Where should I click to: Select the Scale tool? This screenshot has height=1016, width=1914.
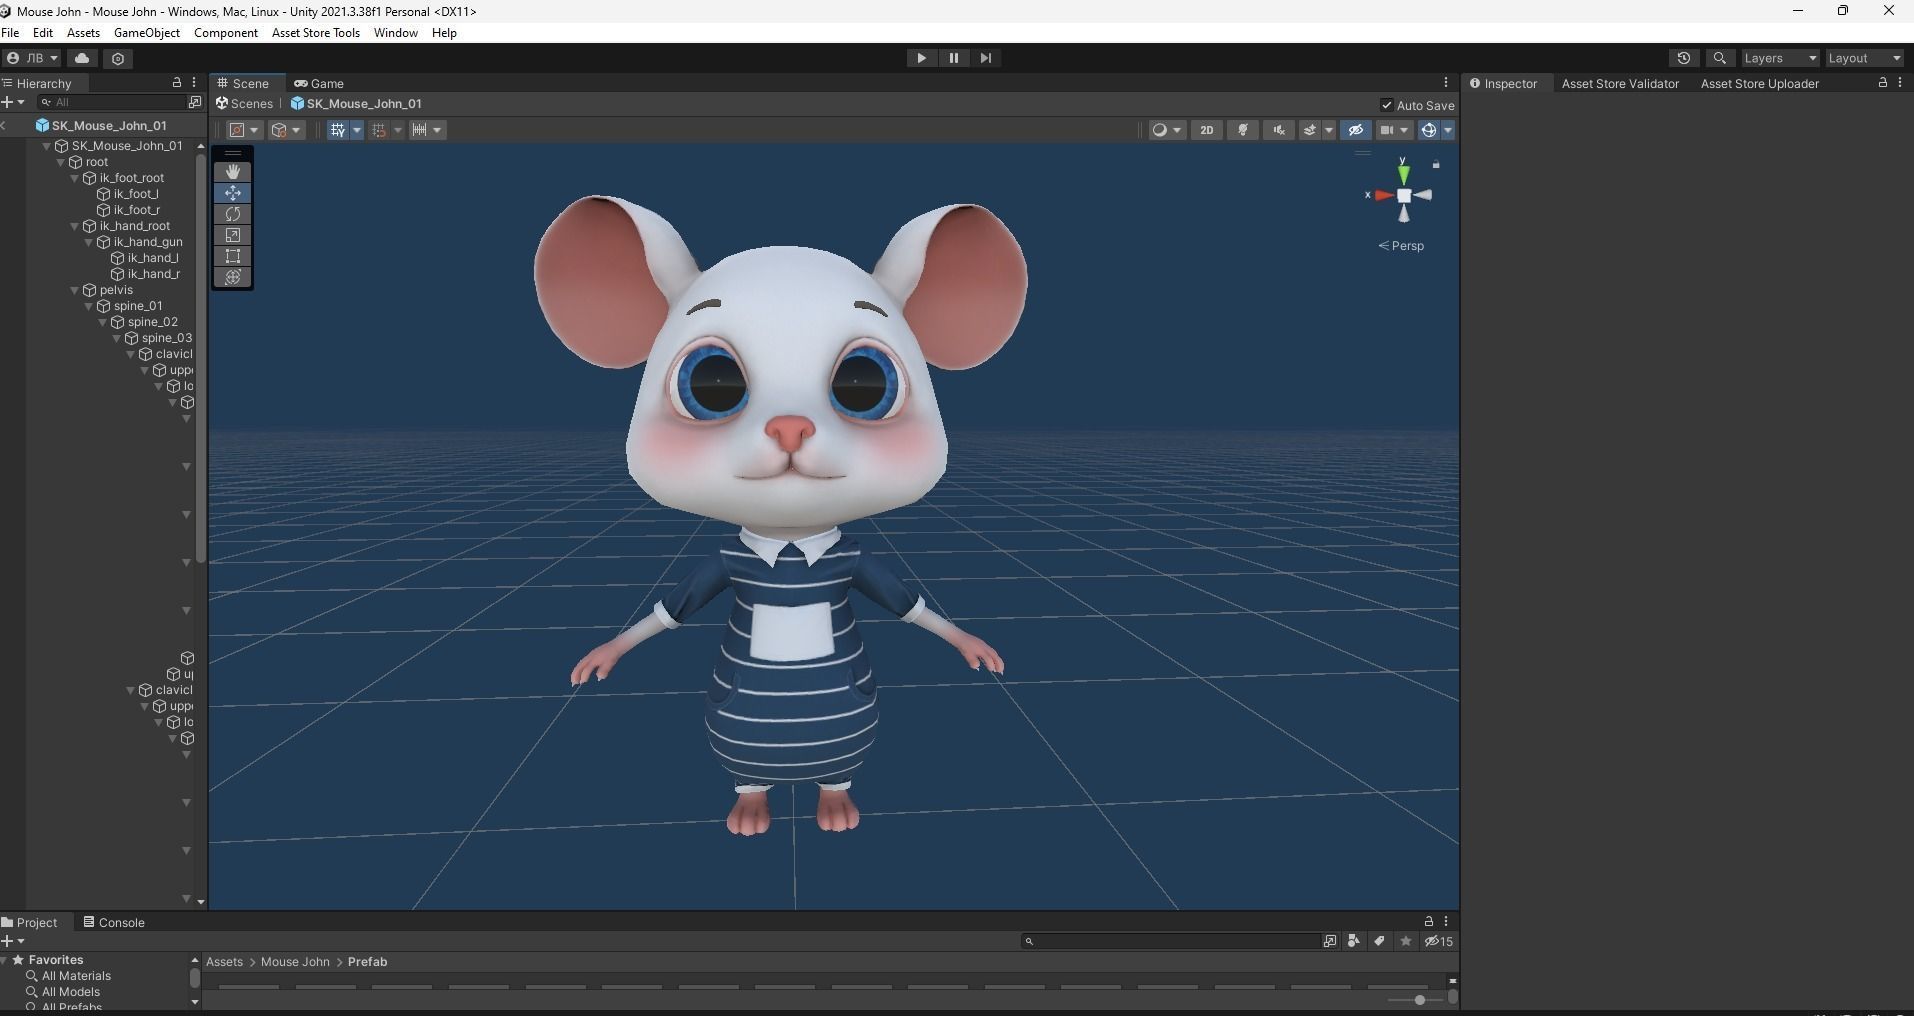tap(233, 235)
